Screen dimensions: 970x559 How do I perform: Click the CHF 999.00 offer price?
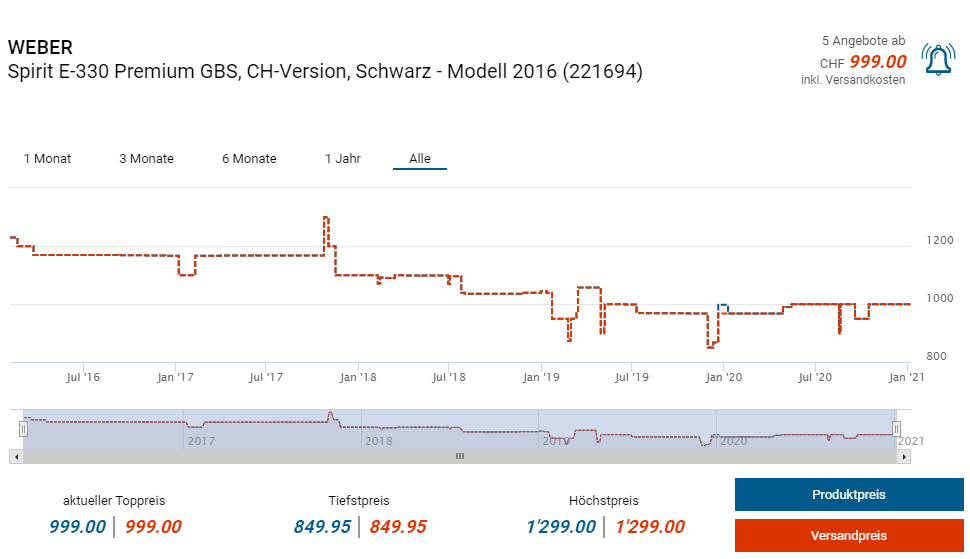click(x=877, y=62)
